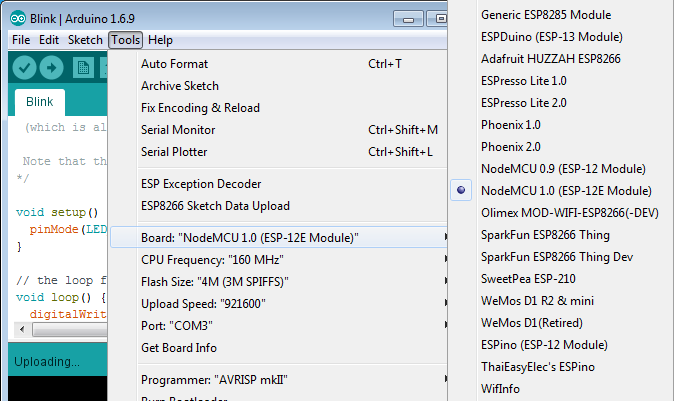This screenshot has width=674, height=401.
Task: Open the File menu
Action: pyautogui.click(x=21, y=40)
